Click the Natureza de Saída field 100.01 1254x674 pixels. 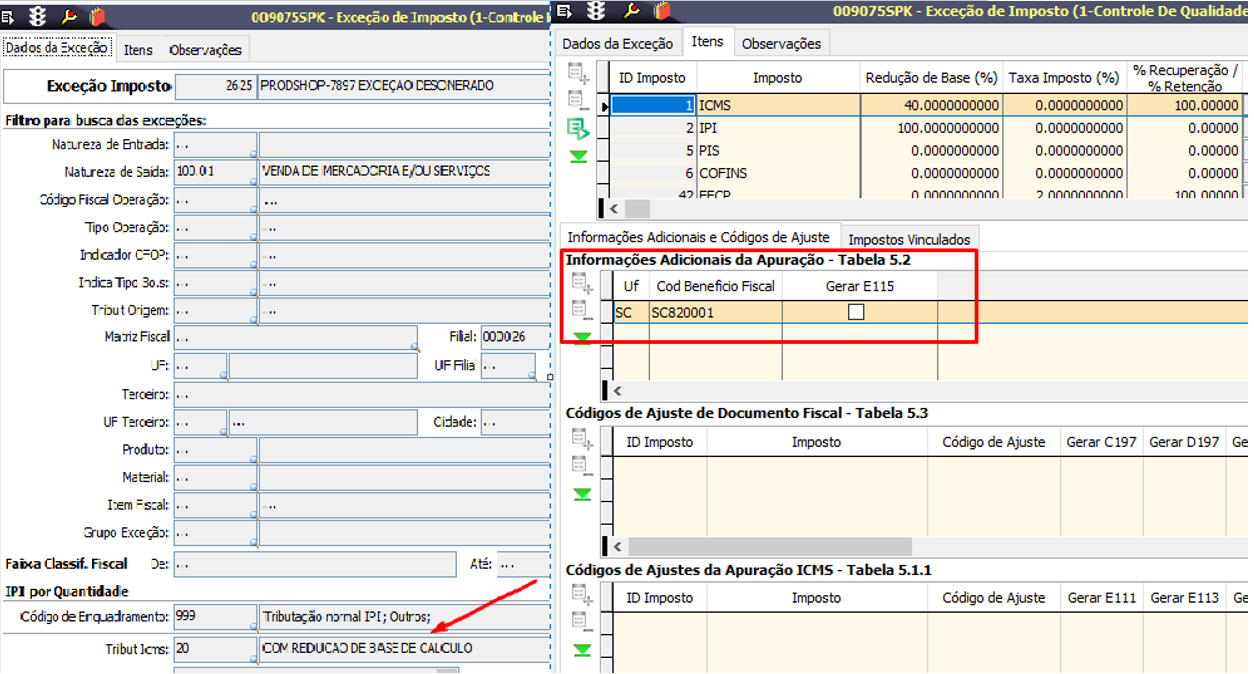tap(216, 172)
